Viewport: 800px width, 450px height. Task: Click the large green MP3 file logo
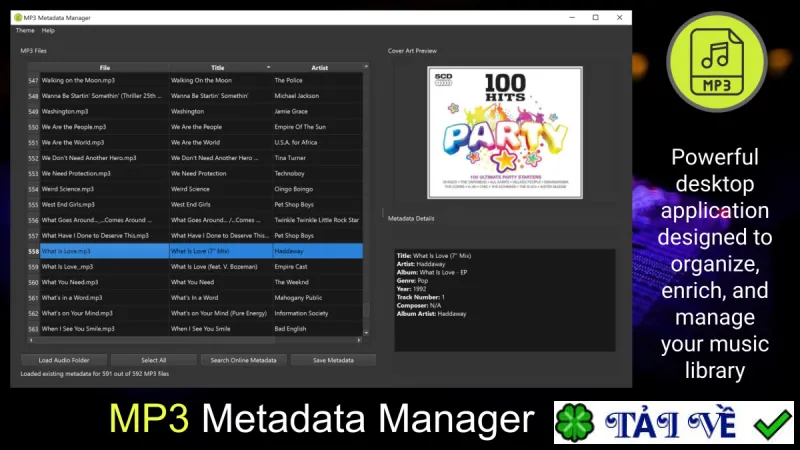tap(716, 62)
